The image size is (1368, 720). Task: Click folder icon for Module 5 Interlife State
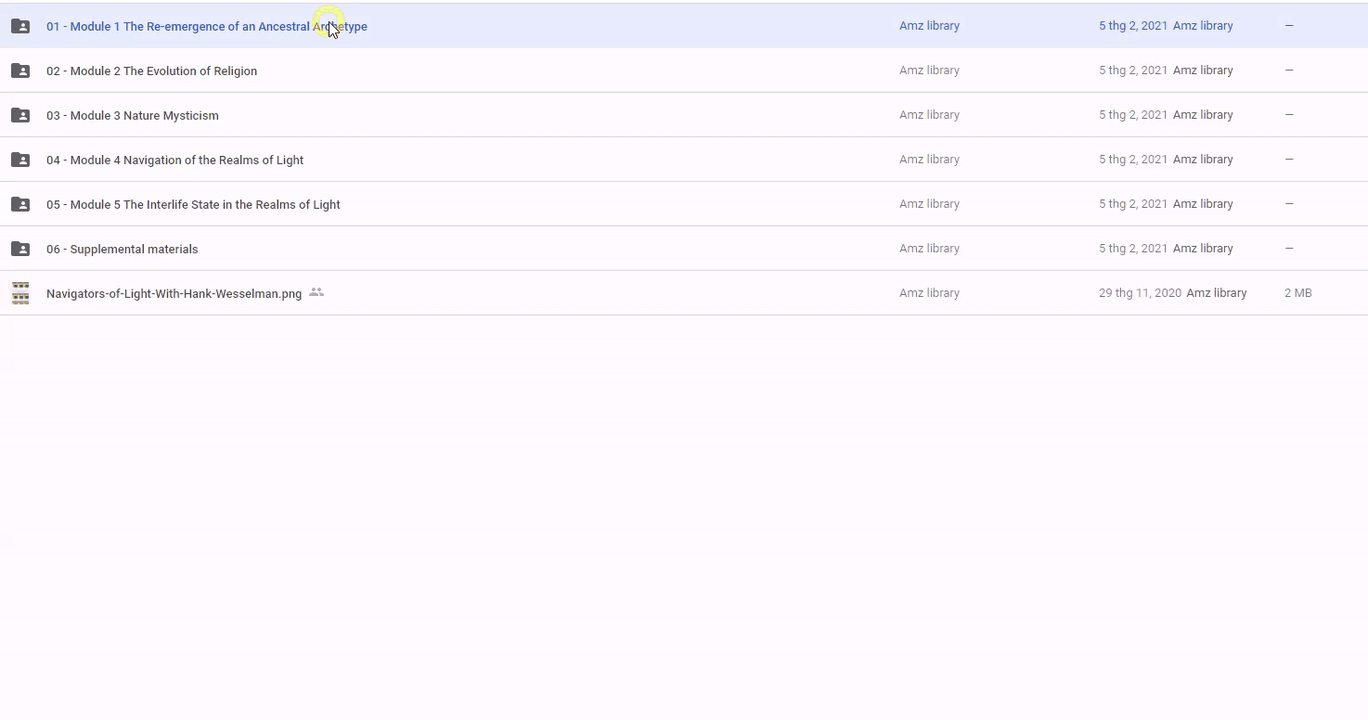pos(20,204)
